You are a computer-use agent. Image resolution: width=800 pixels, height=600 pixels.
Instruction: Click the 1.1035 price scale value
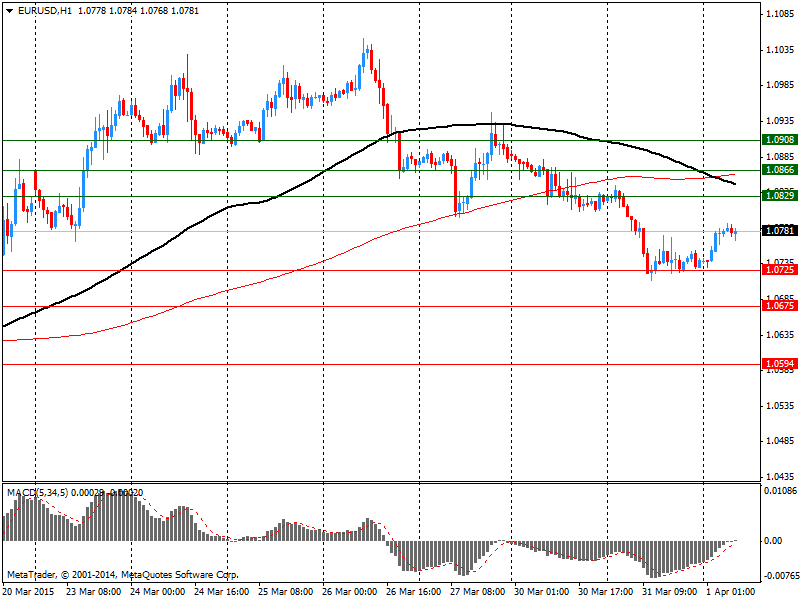[x=780, y=50]
